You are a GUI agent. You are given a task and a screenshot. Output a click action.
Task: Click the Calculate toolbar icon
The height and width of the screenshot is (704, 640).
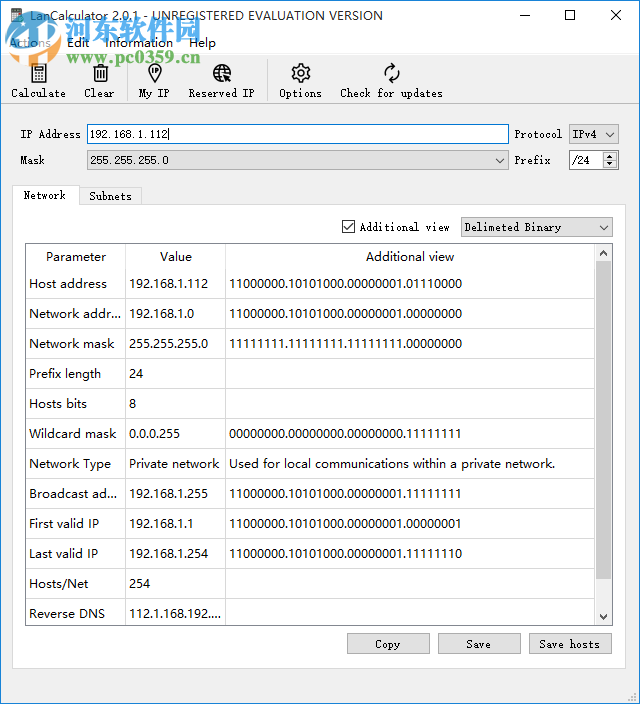click(x=39, y=74)
